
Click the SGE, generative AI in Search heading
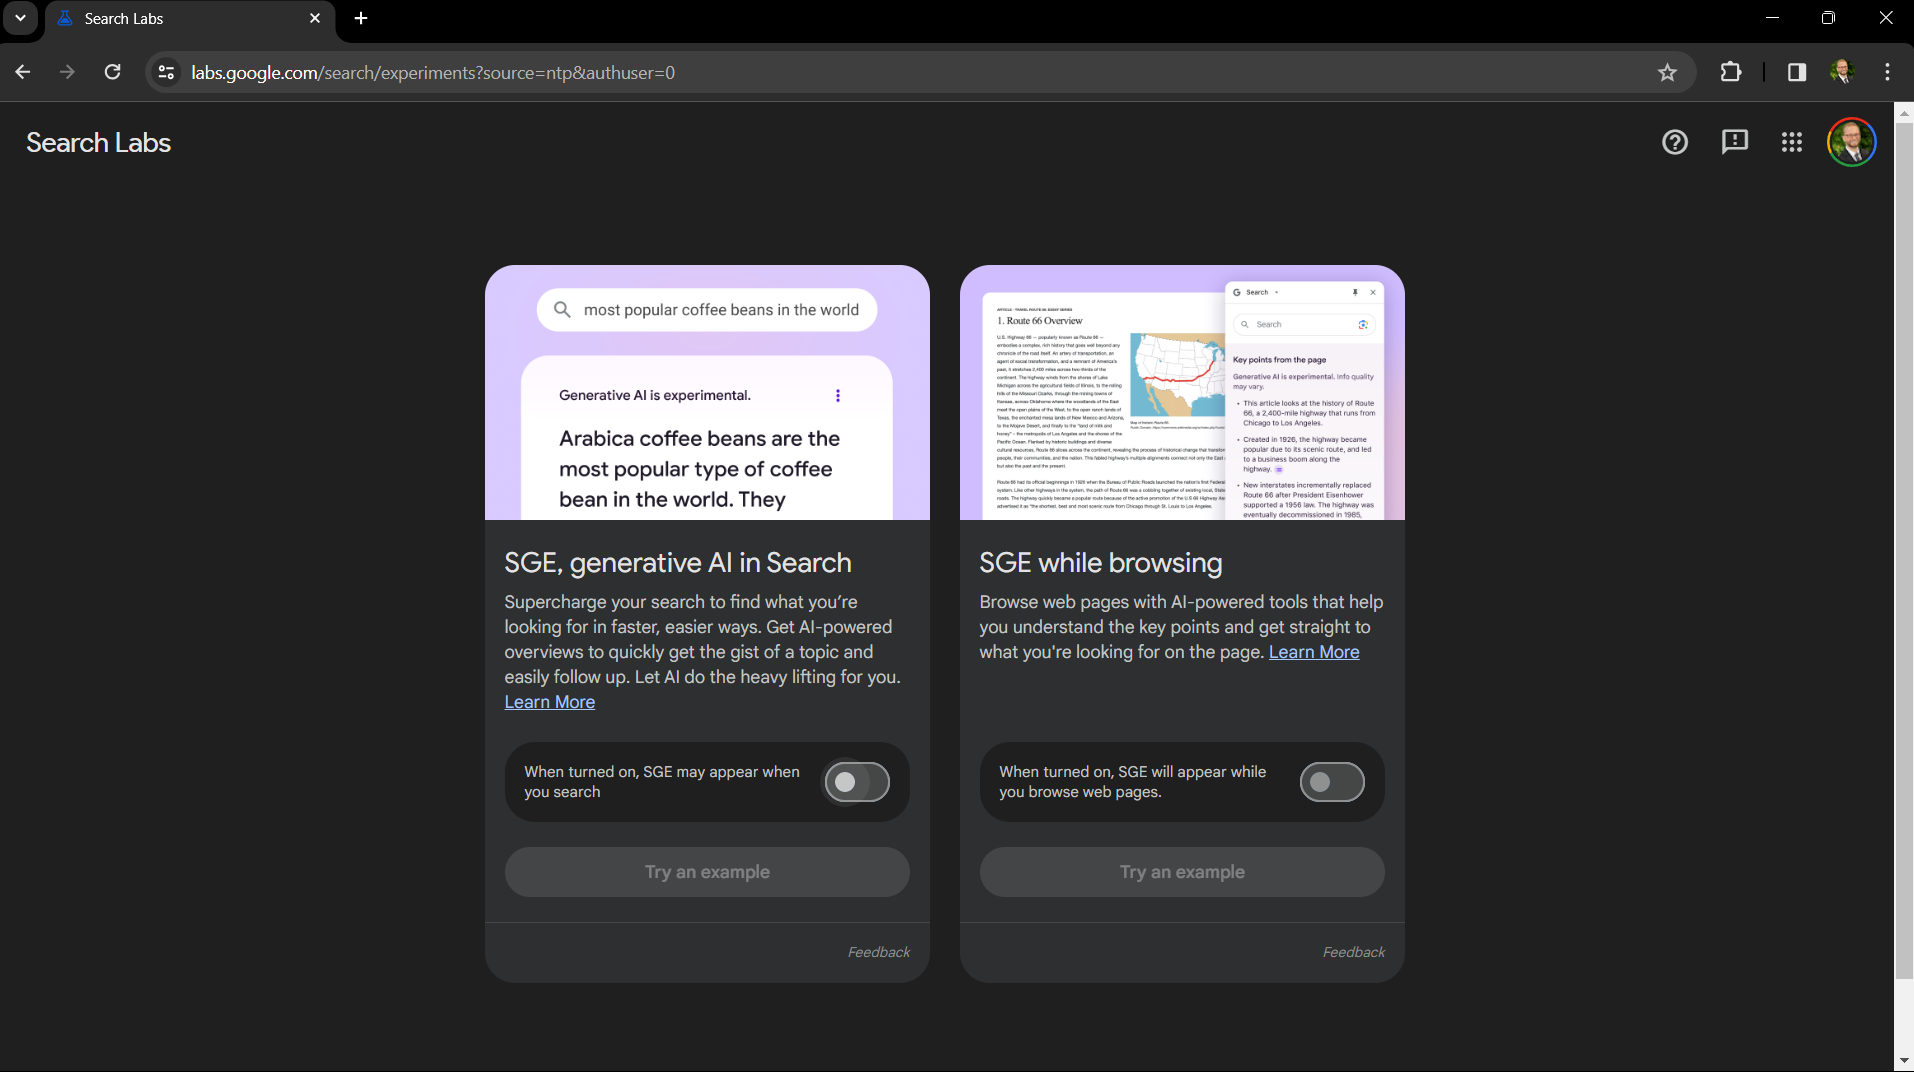[x=678, y=563]
